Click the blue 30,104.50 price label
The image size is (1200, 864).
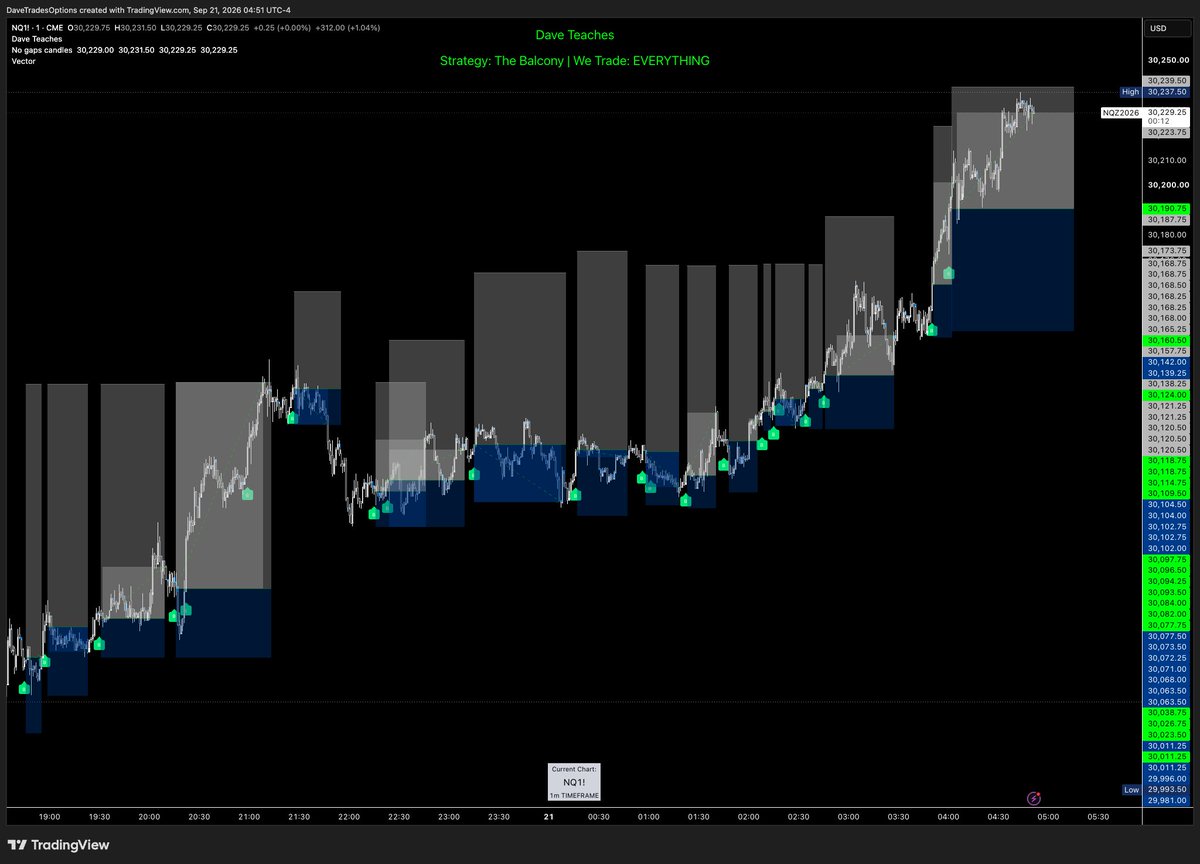coord(1167,504)
